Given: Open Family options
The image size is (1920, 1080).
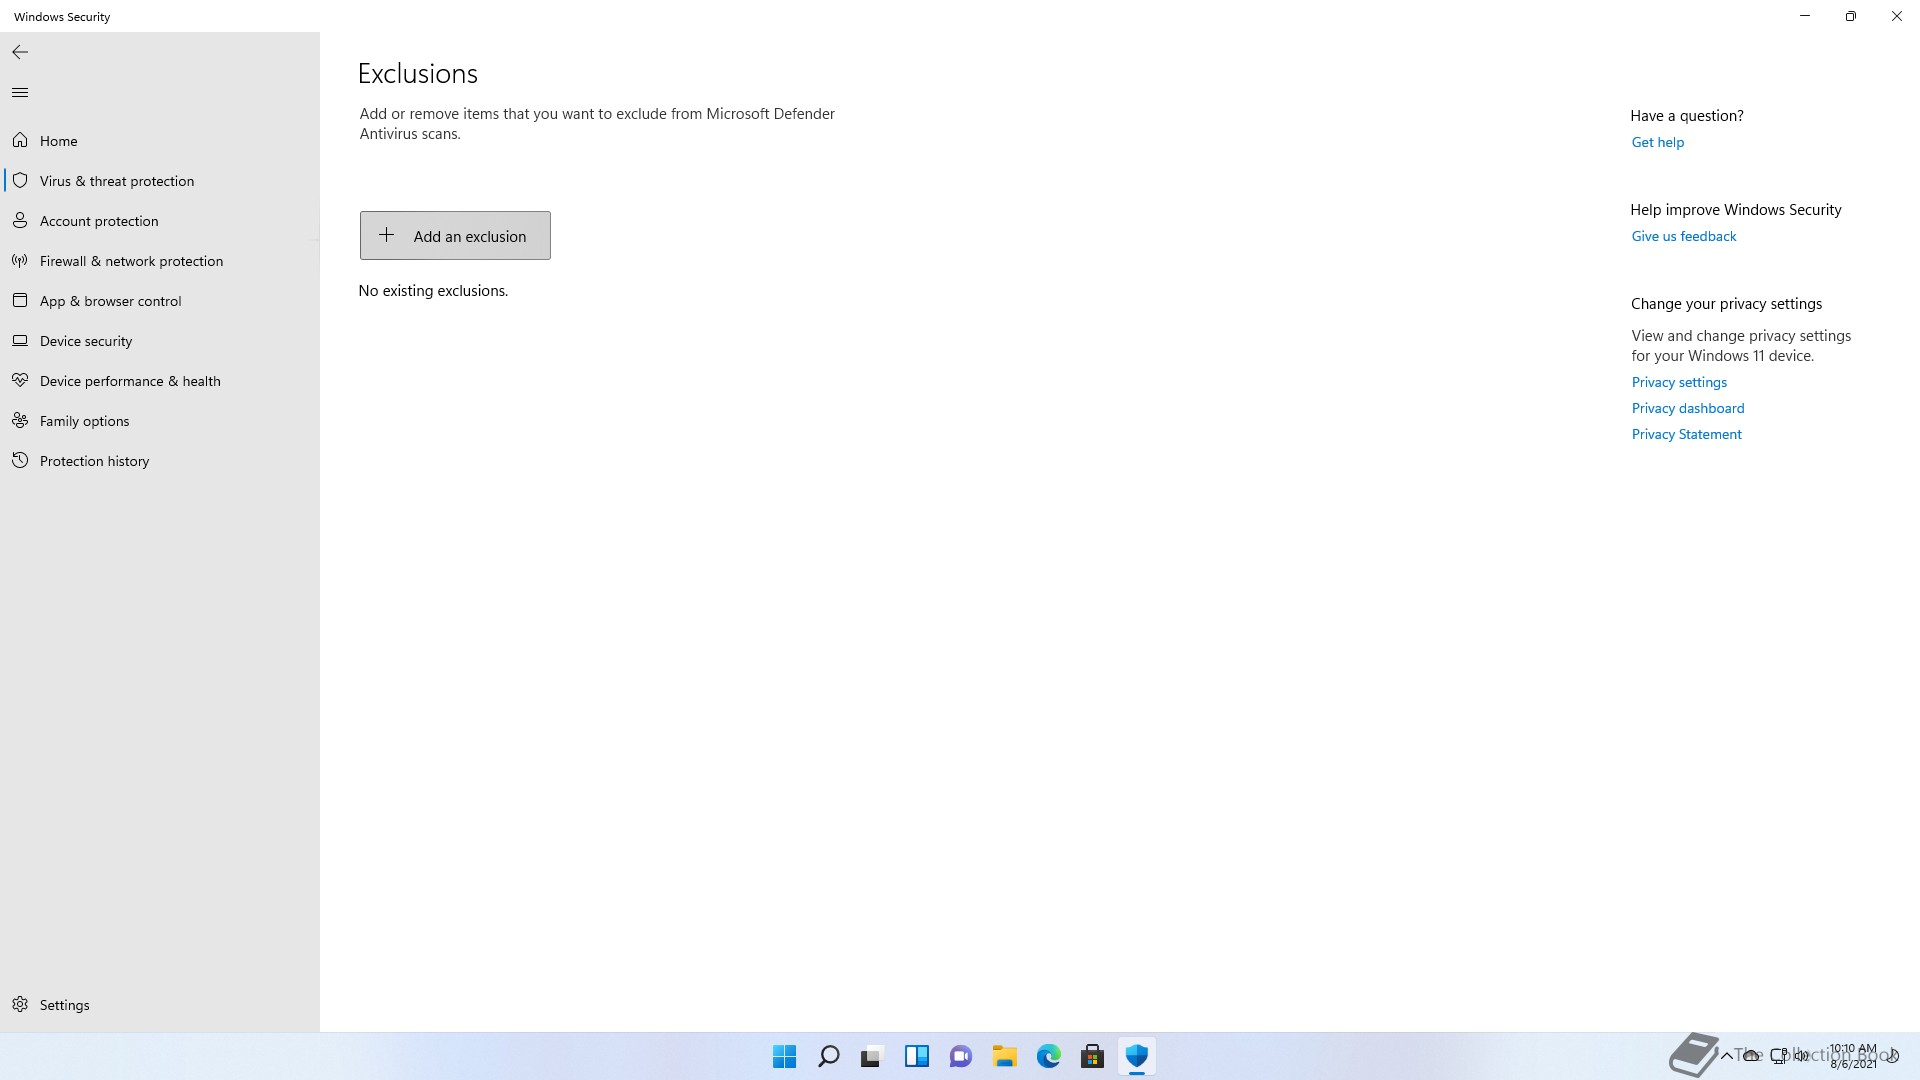Looking at the screenshot, I should coord(160,421).
